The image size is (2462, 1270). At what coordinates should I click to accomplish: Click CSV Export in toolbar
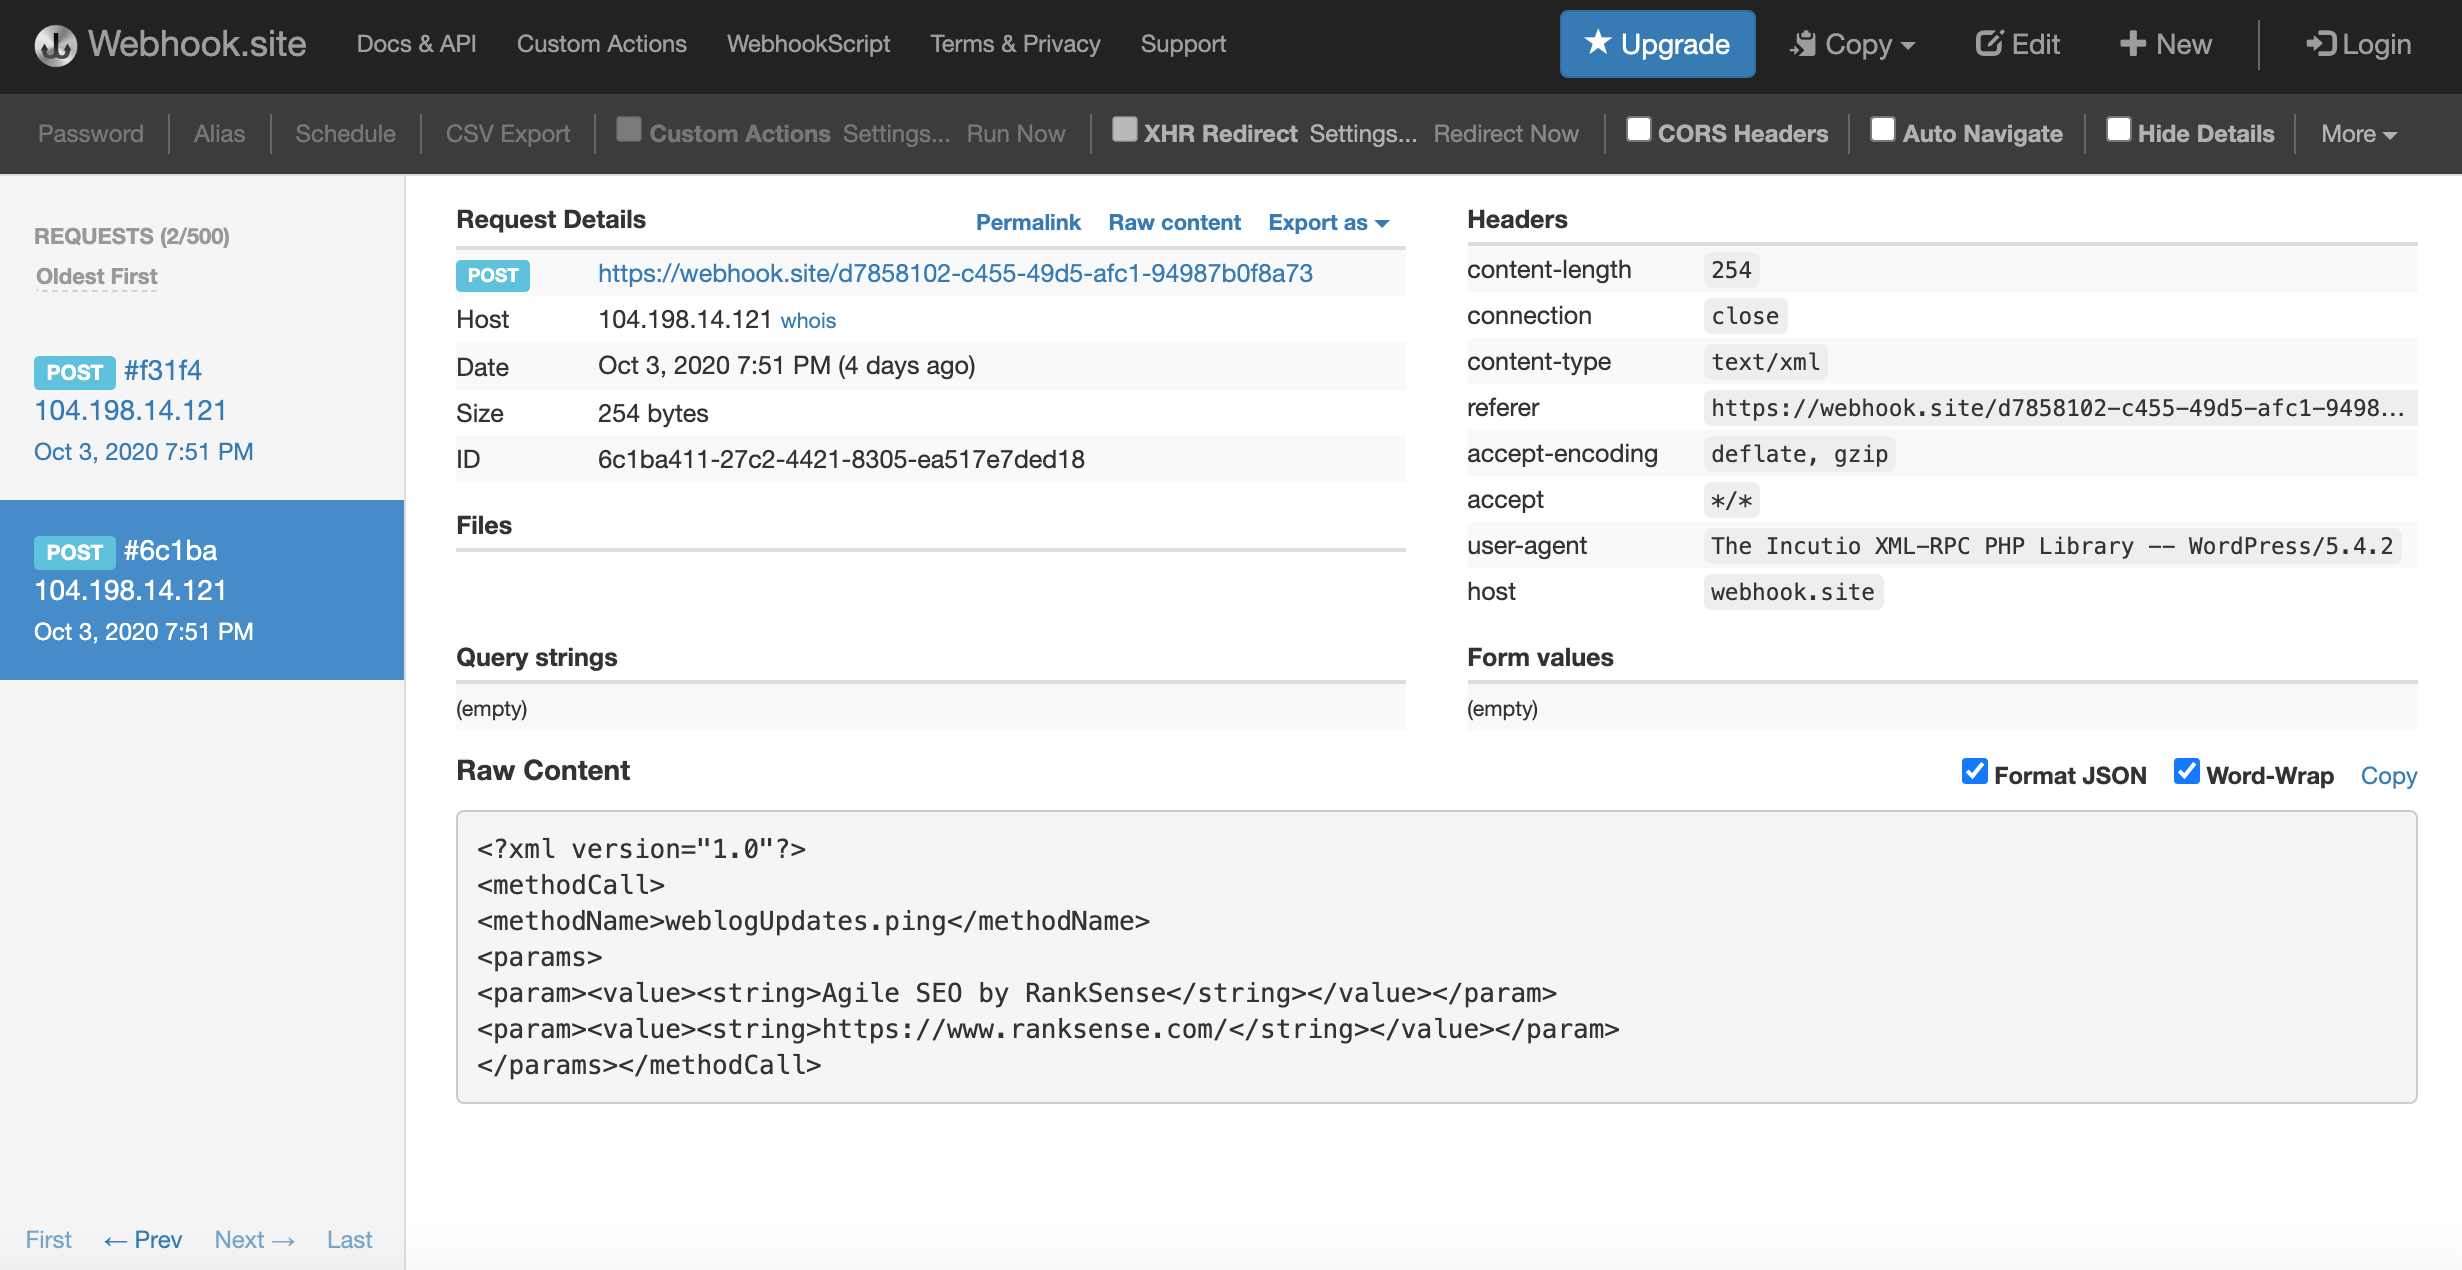pyautogui.click(x=507, y=133)
